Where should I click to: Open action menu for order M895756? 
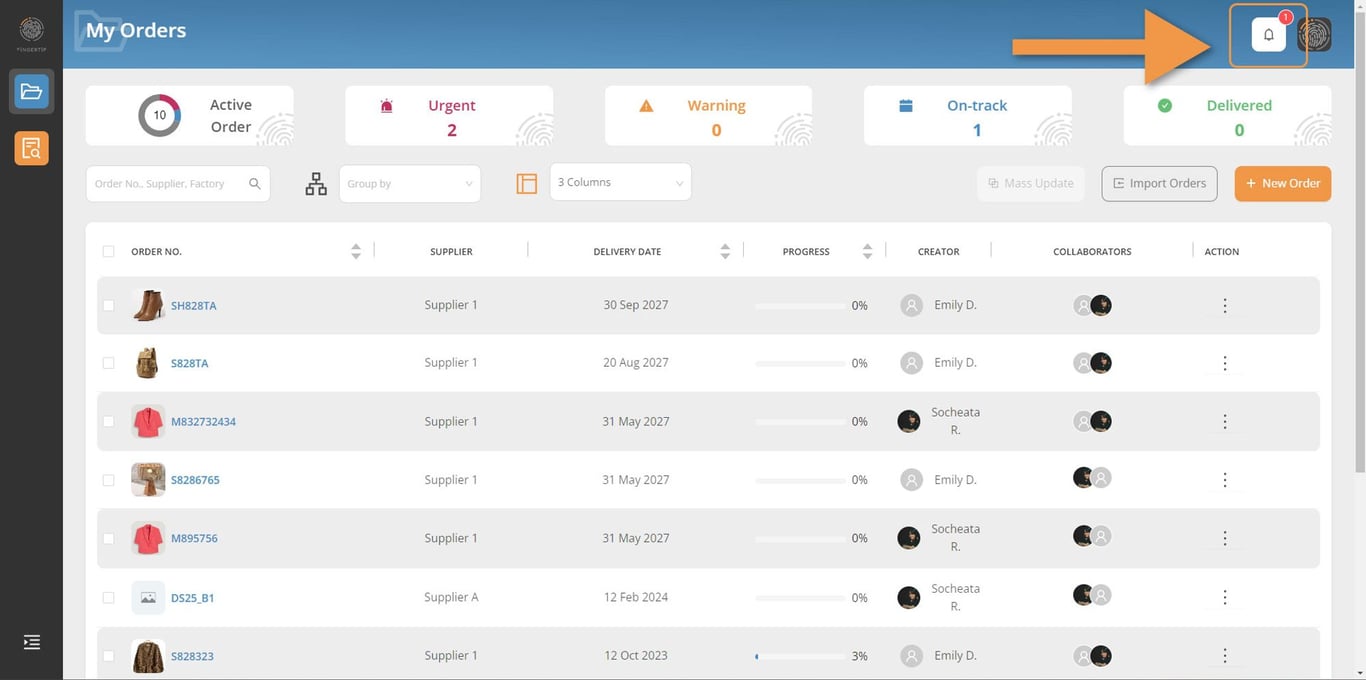click(x=1225, y=538)
